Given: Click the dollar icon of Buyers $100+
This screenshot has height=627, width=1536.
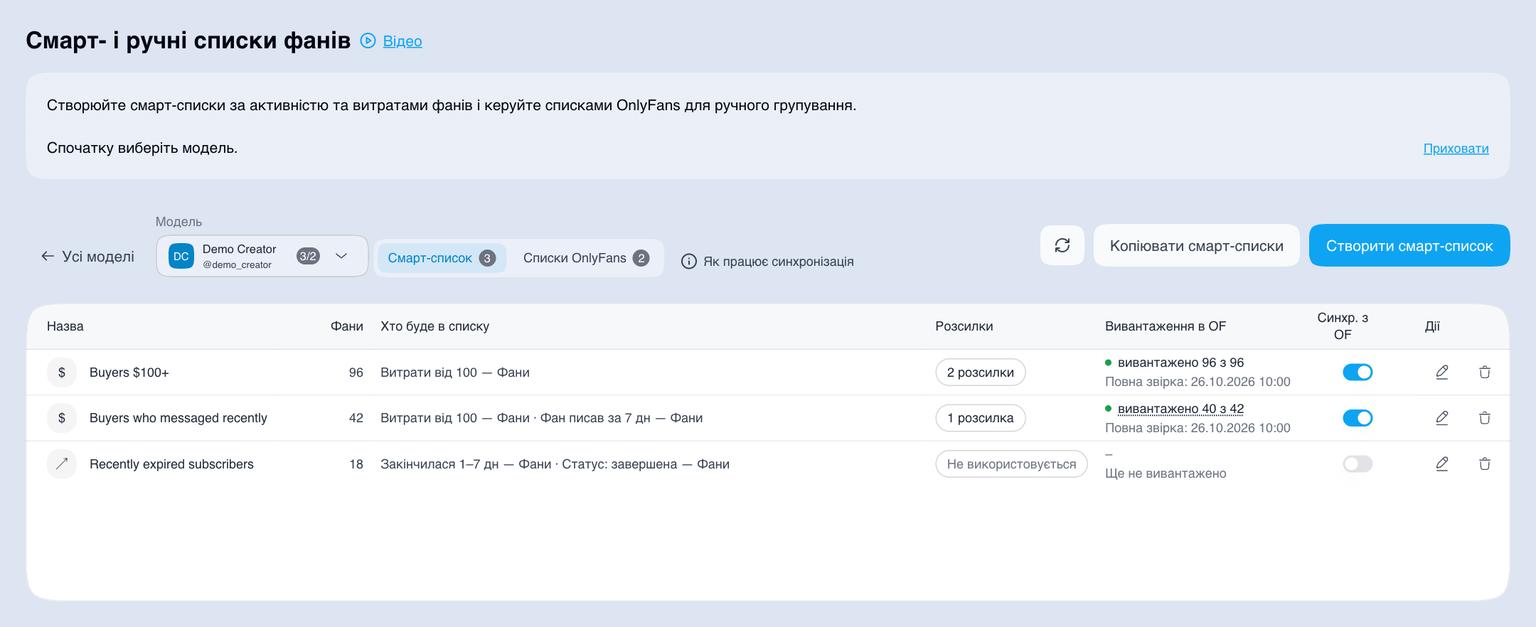Looking at the screenshot, I should pyautogui.click(x=62, y=372).
